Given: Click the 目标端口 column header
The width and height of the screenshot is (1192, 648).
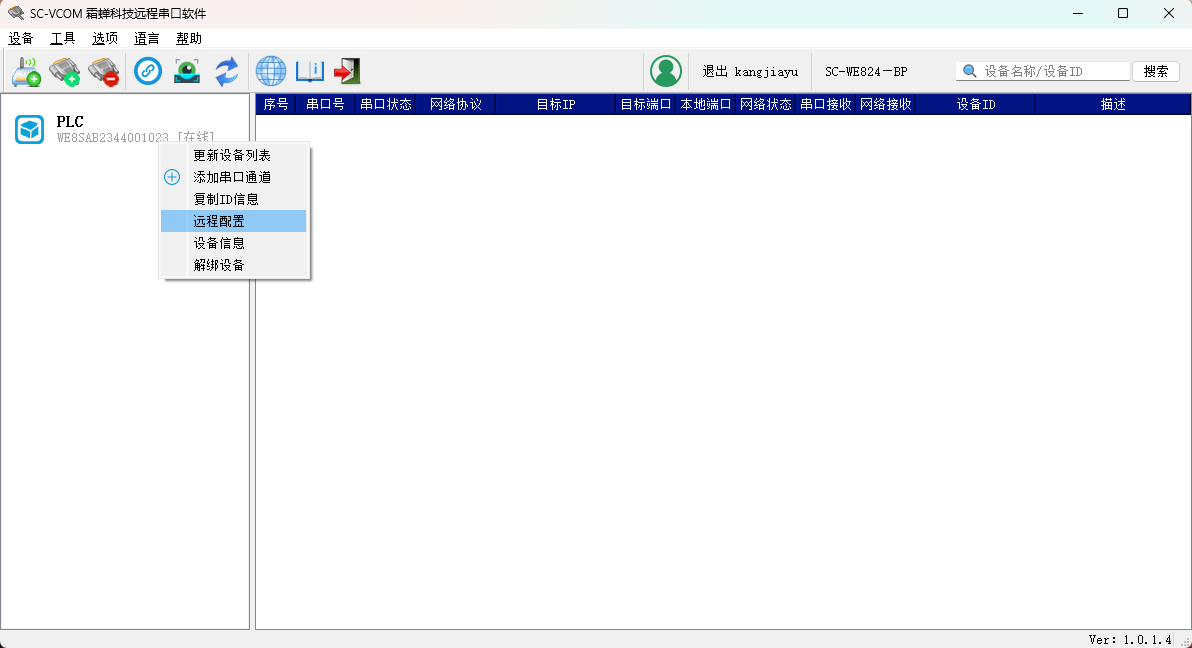Looking at the screenshot, I should (645, 104).
